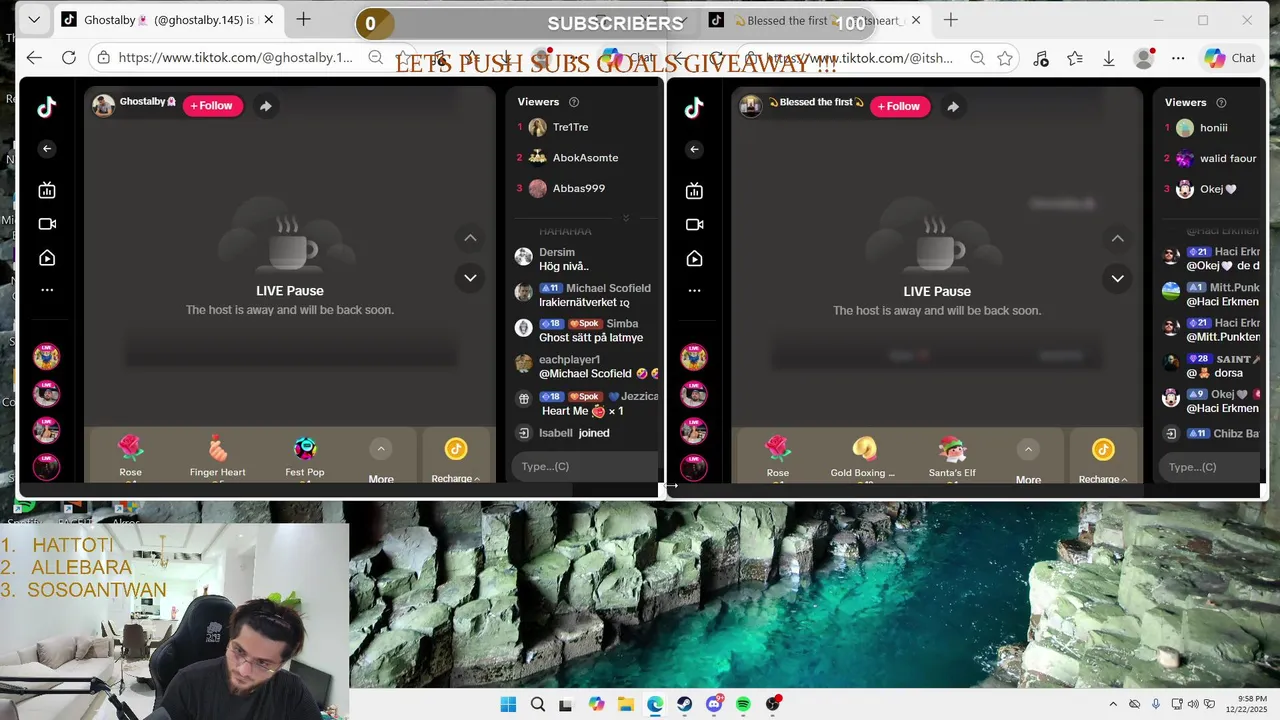Go back in left browser window
The width and height of the screenshot is (1280, 720).
click(x=34, y=58)
